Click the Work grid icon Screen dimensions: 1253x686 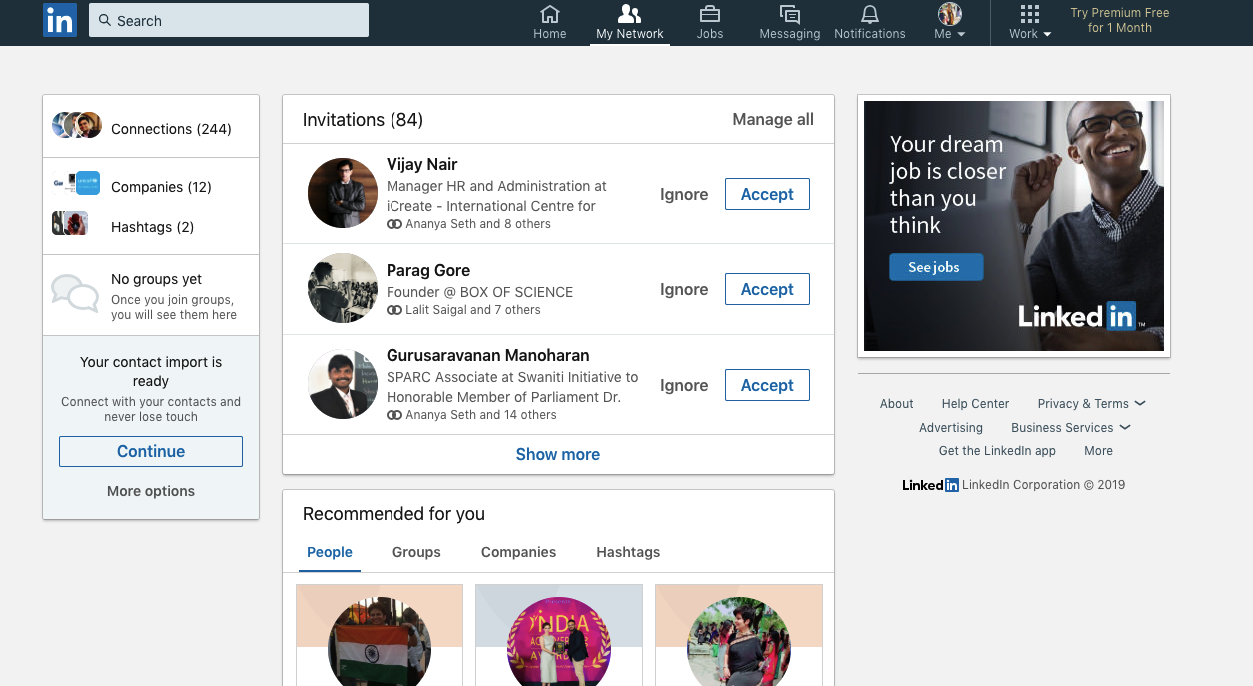click(1029, 14)
